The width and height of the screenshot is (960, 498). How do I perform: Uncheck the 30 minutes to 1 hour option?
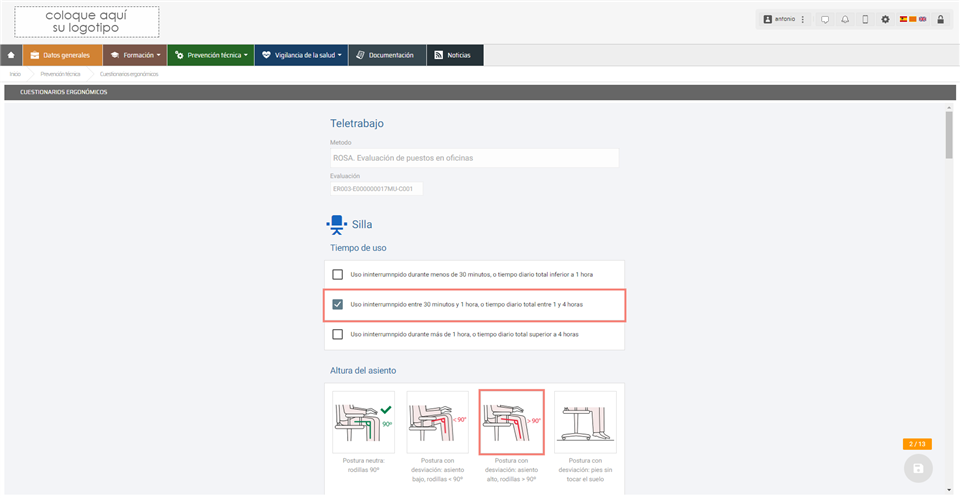point(338,304)
